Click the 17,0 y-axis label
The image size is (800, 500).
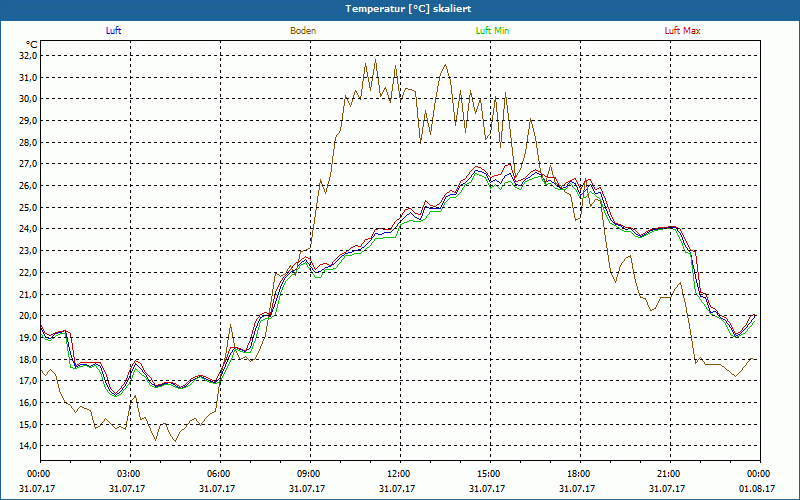28,381
